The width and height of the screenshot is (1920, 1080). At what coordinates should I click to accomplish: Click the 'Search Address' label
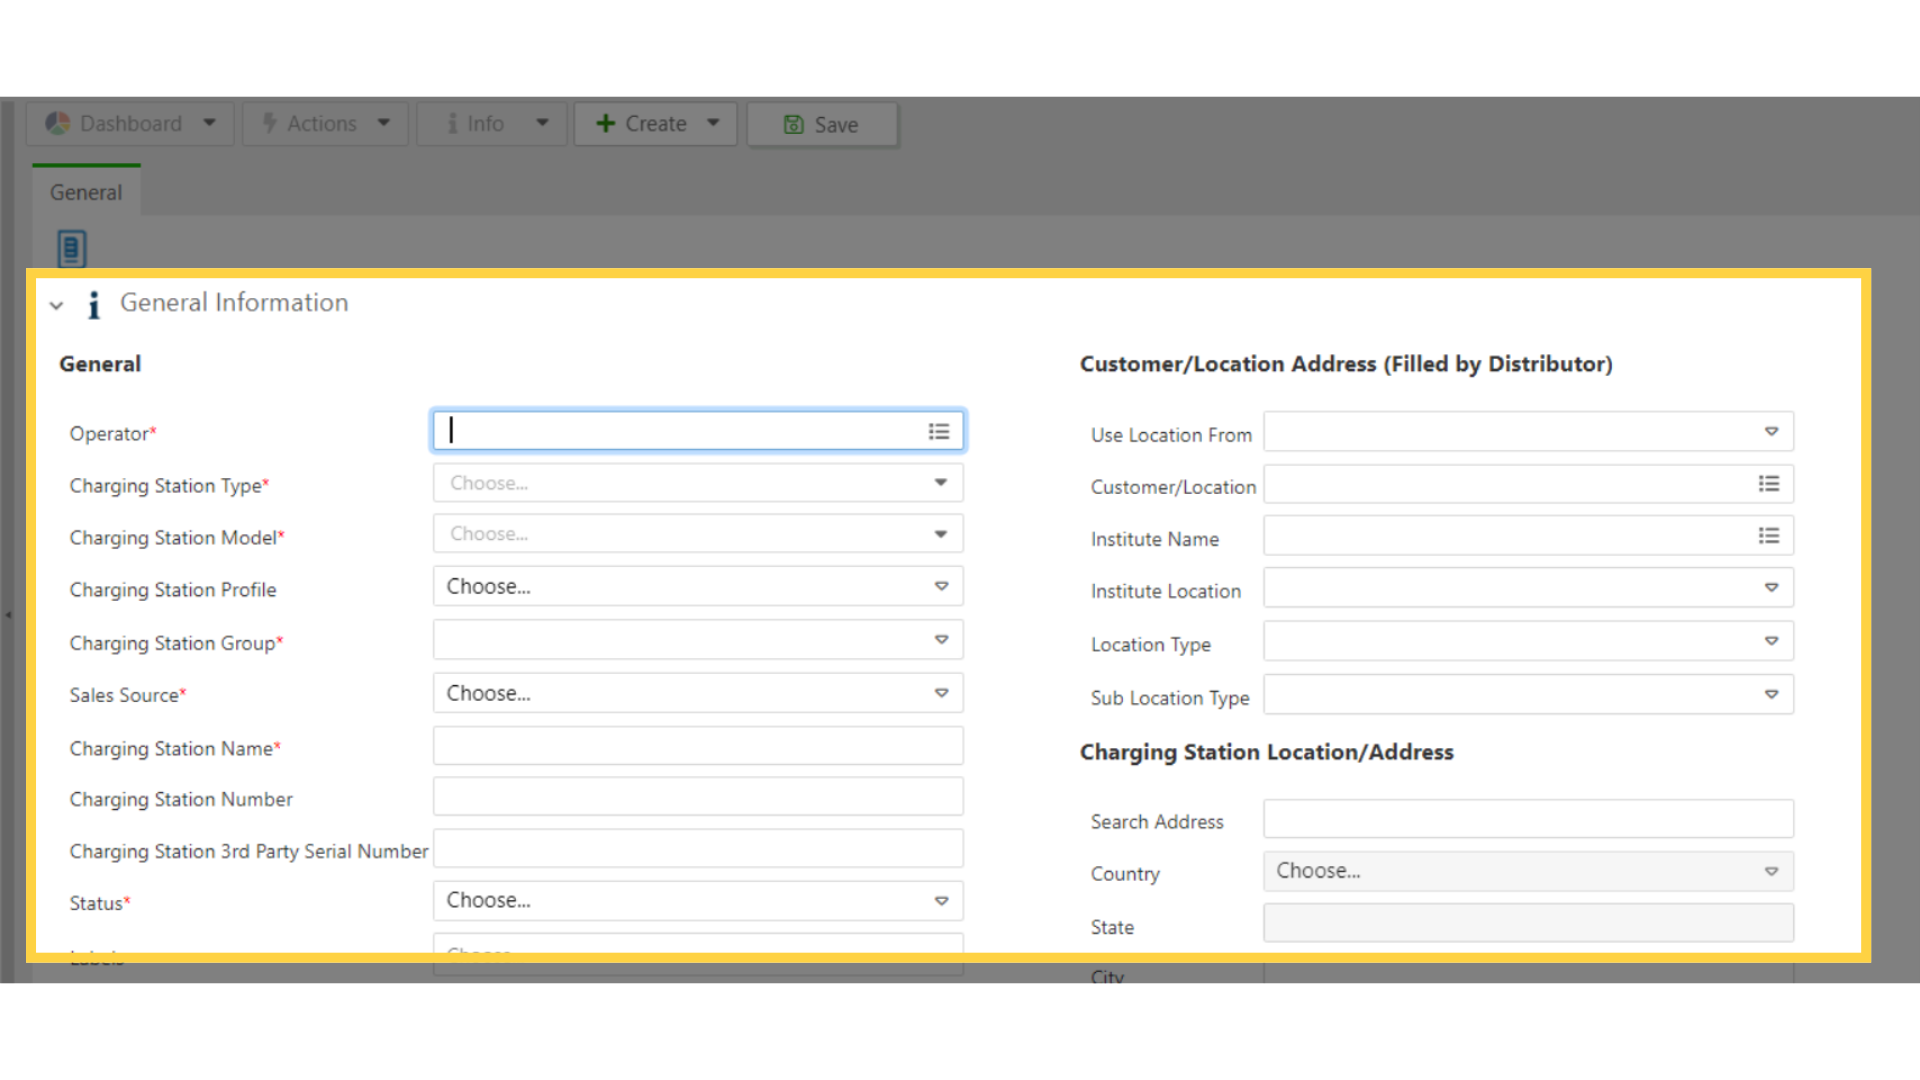tap(1157, 822)
